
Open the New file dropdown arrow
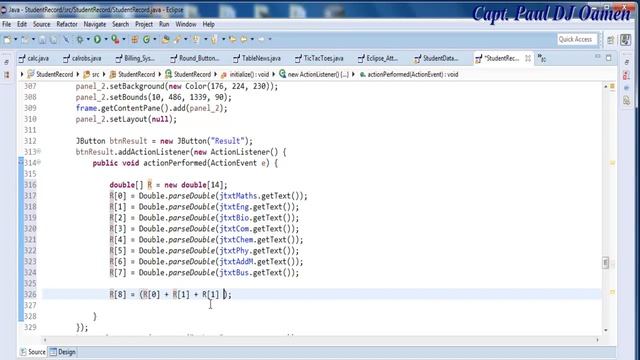pyautogui.click(x=16, y=40)
